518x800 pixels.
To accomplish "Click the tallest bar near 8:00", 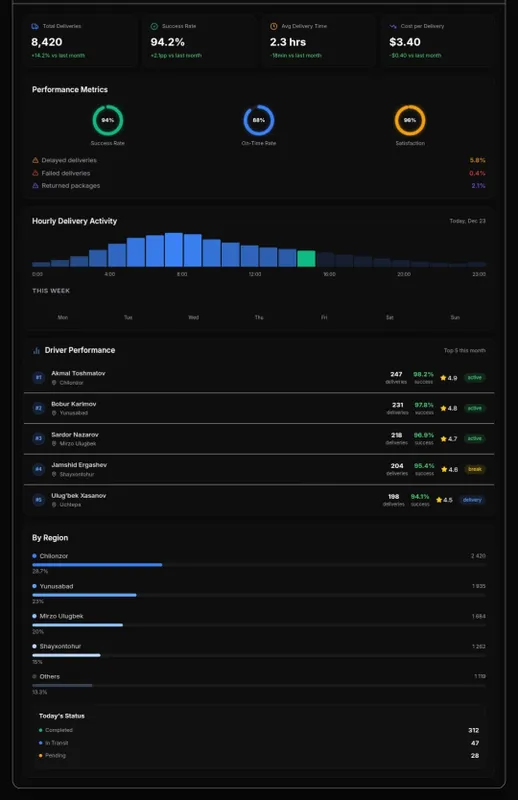I will click(x=174, y=250).
